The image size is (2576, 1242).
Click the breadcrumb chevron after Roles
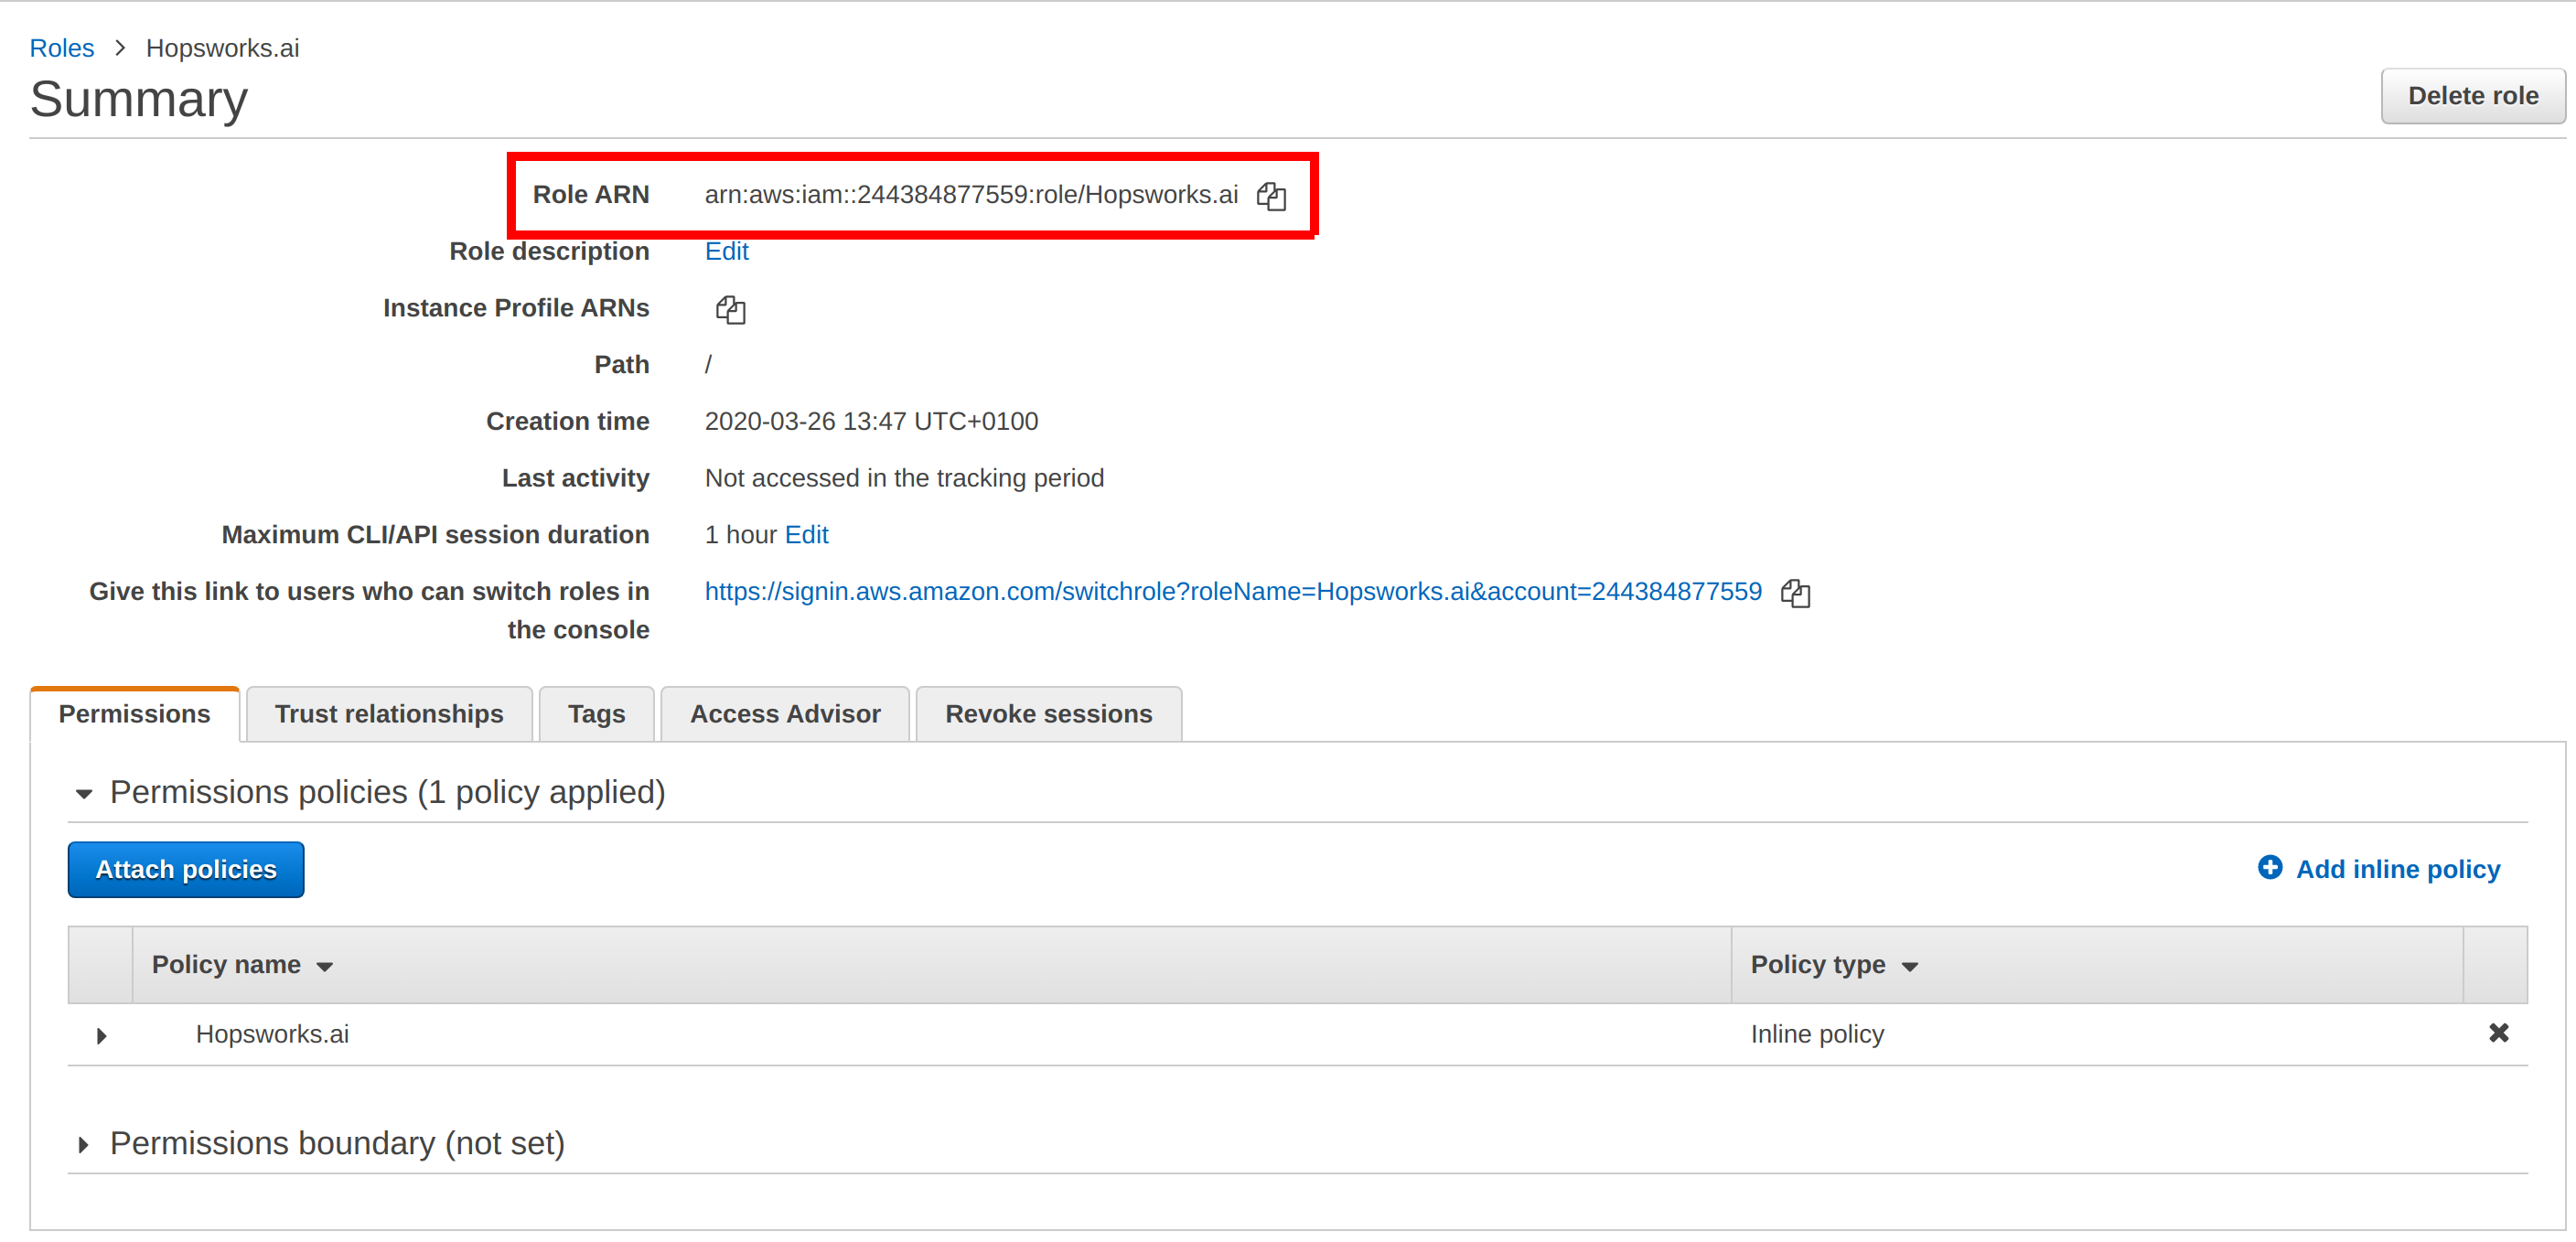point(120,48)
